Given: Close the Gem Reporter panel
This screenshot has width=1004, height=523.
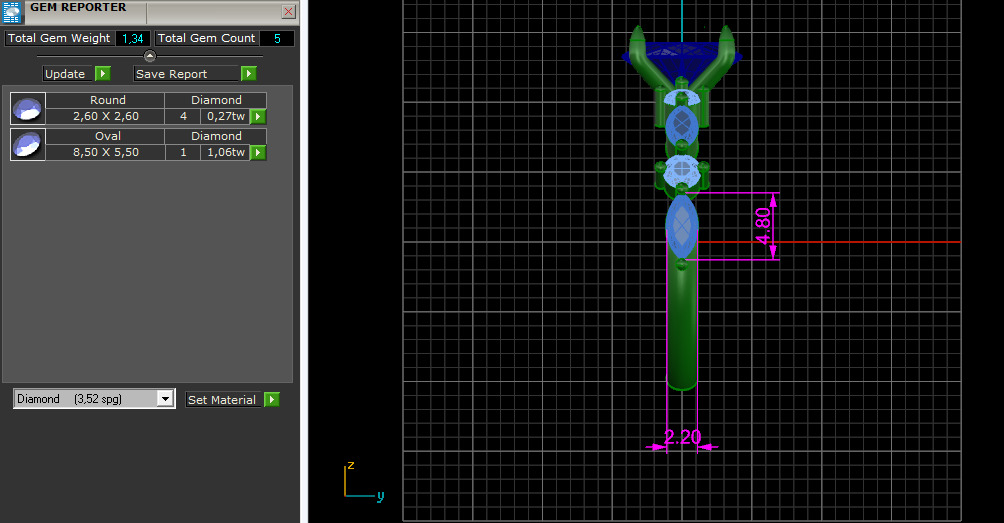Looking at the screenshot, I should click(x=289, y=12).
